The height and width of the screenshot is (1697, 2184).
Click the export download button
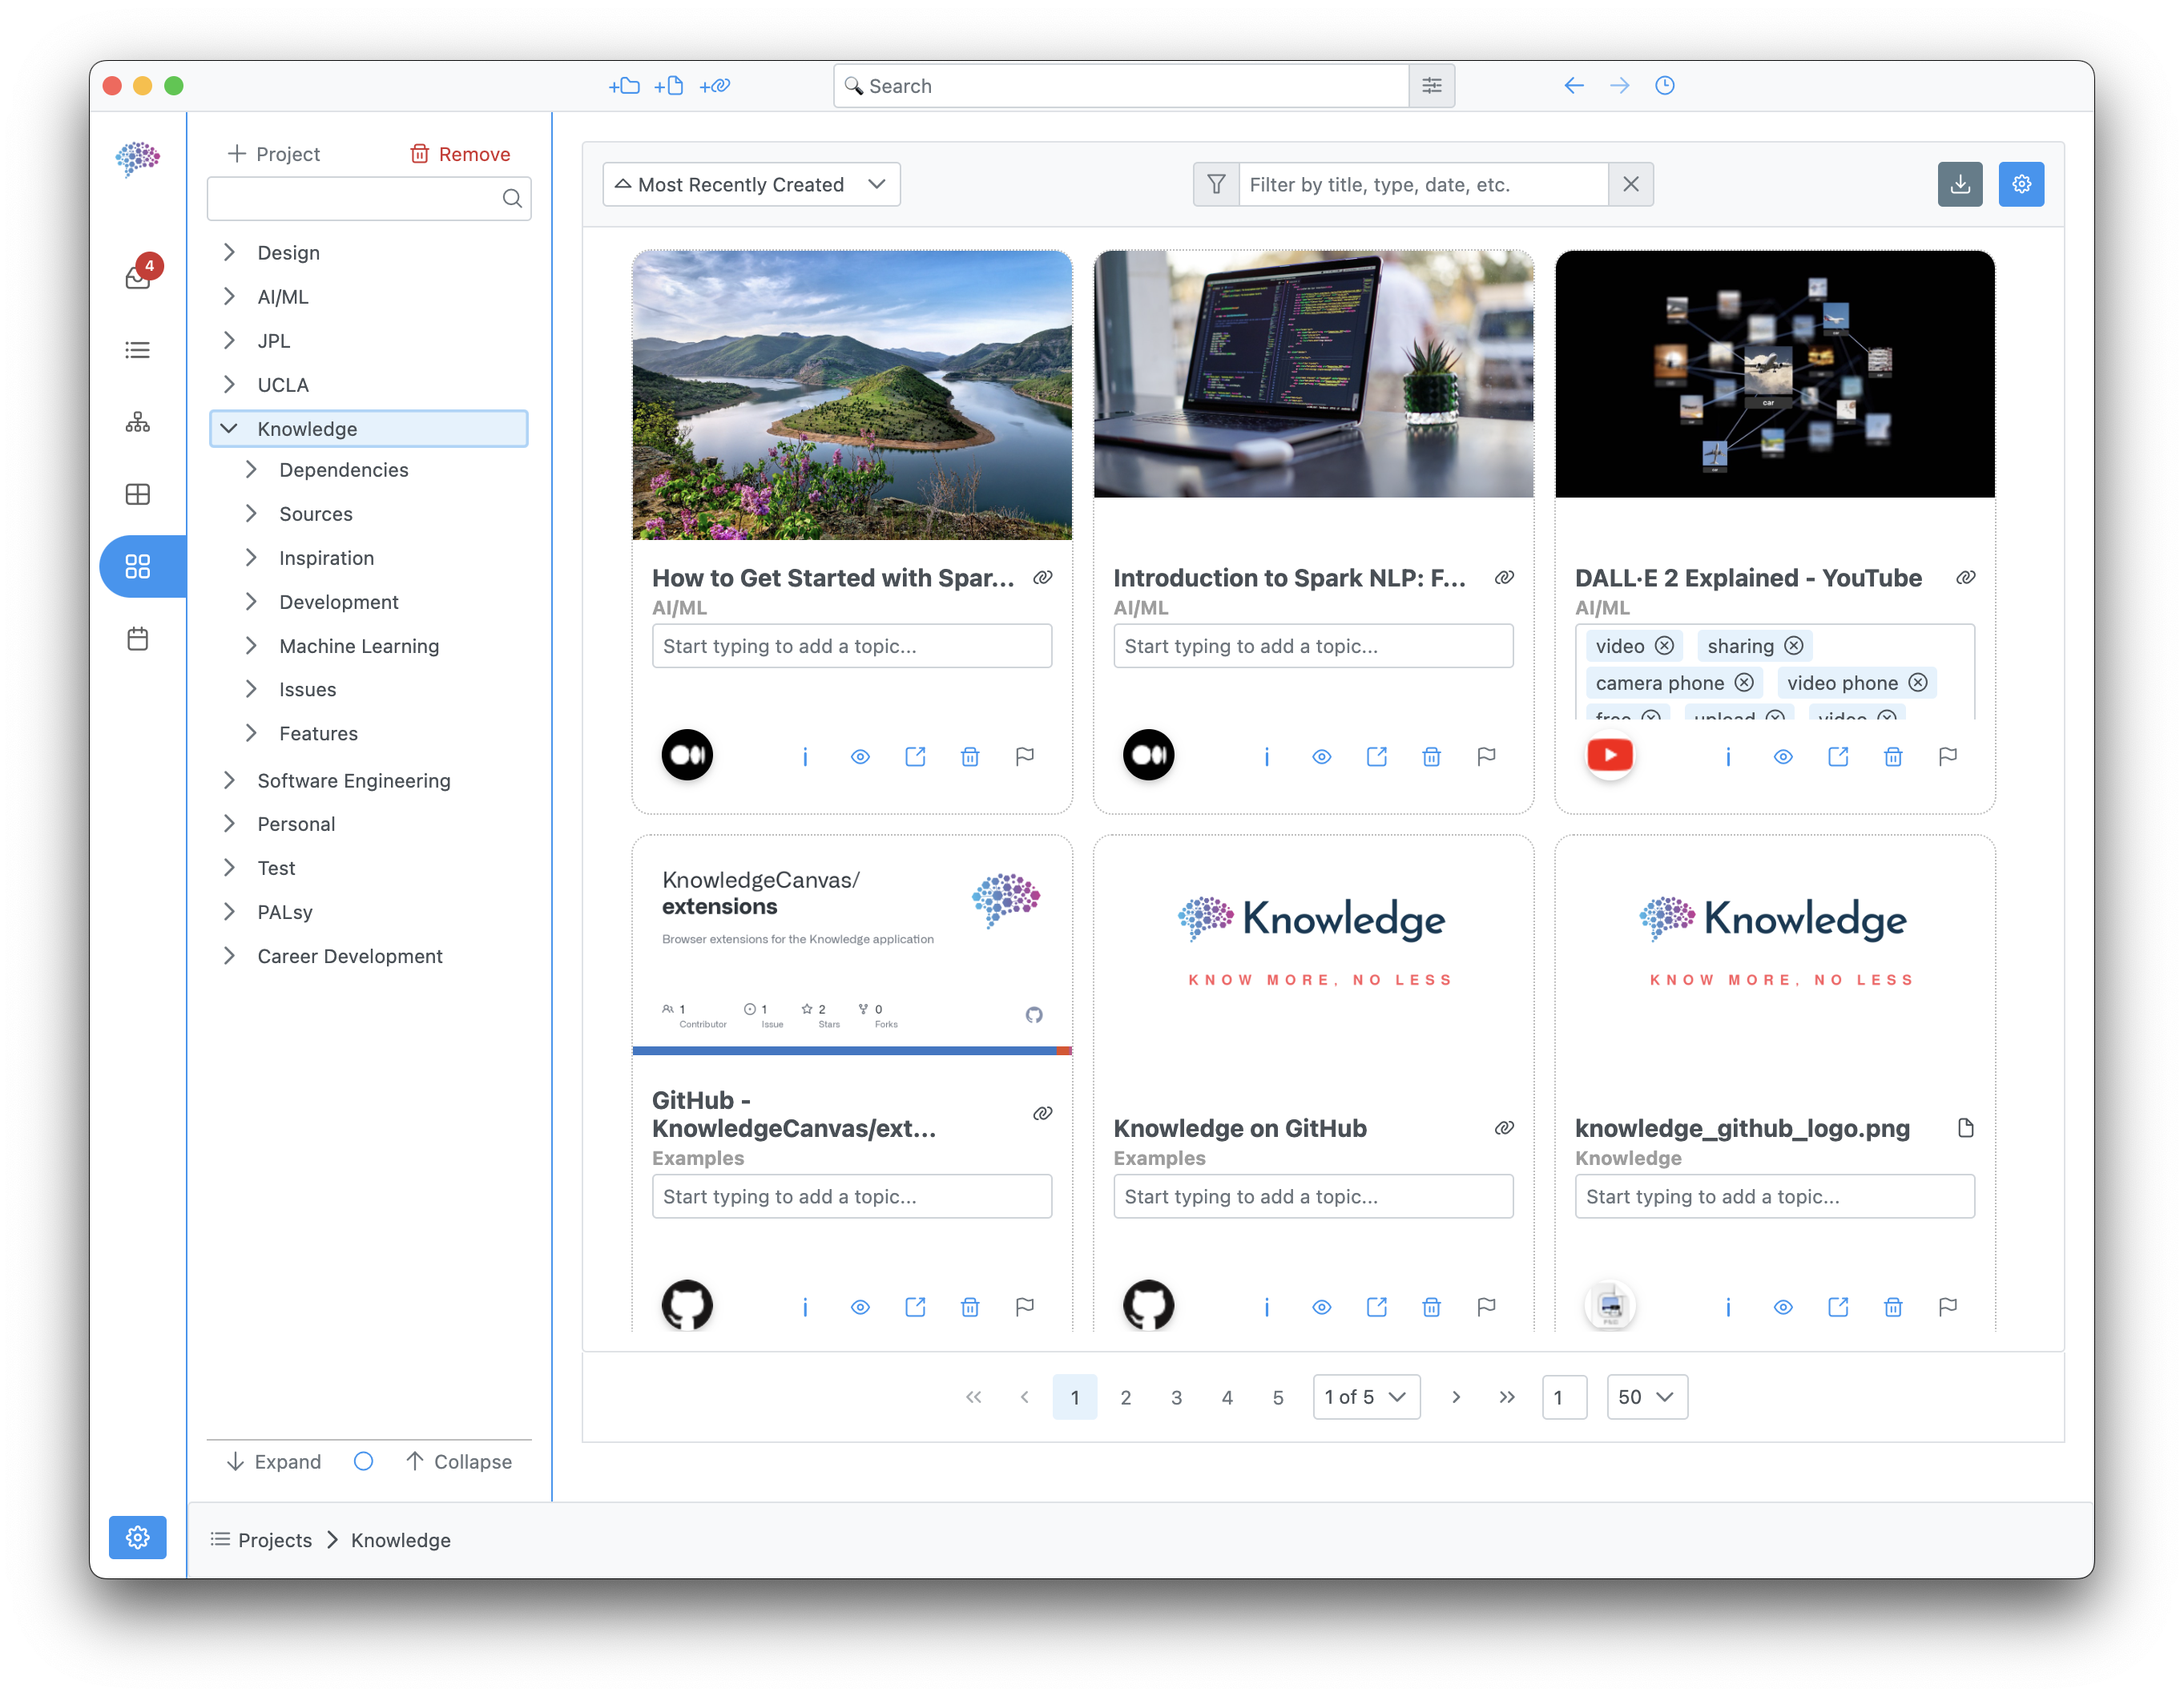[x=1959, y=185]
